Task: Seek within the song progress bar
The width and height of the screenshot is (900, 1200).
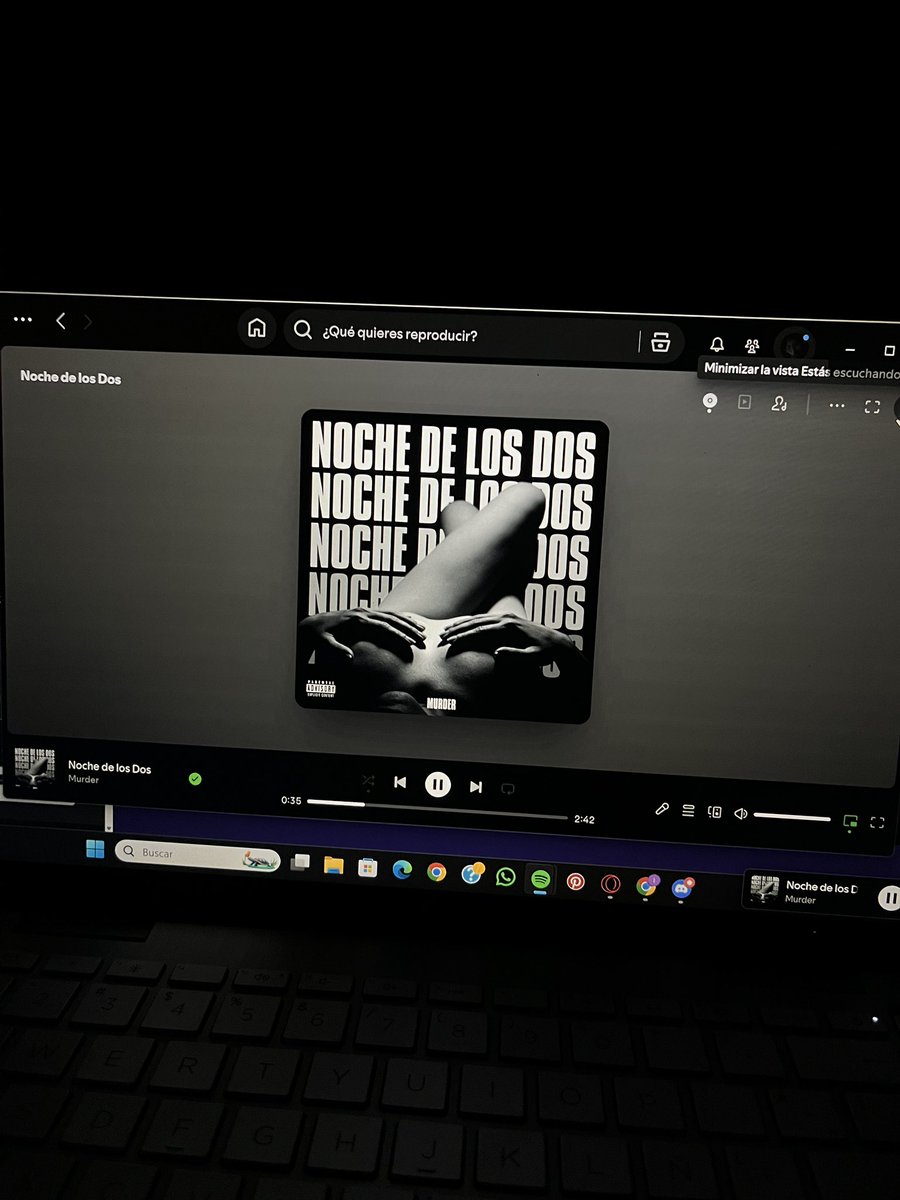Action: (437, 810)
